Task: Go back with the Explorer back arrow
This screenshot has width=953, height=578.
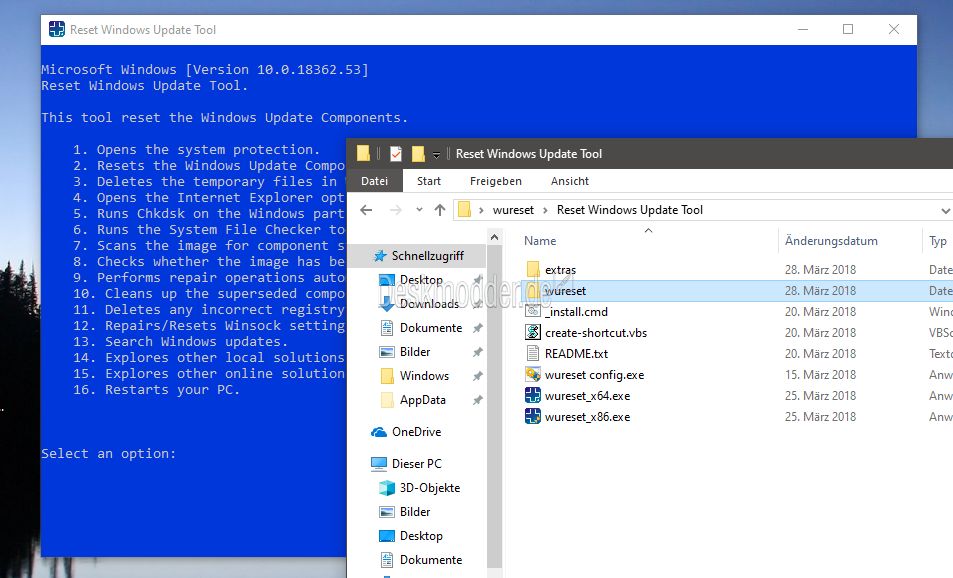Action: click(x=366, y=210)
